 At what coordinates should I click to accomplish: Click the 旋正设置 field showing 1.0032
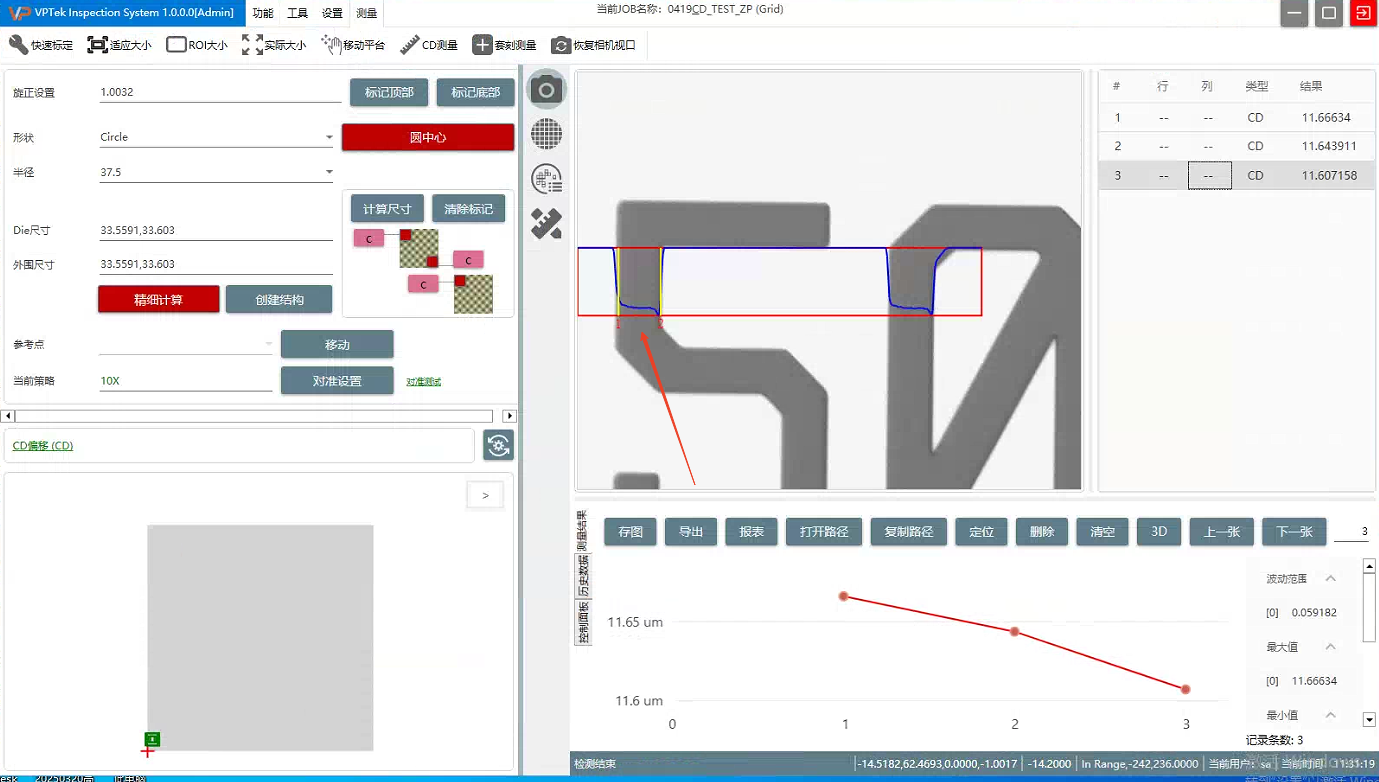pos(220,92)
